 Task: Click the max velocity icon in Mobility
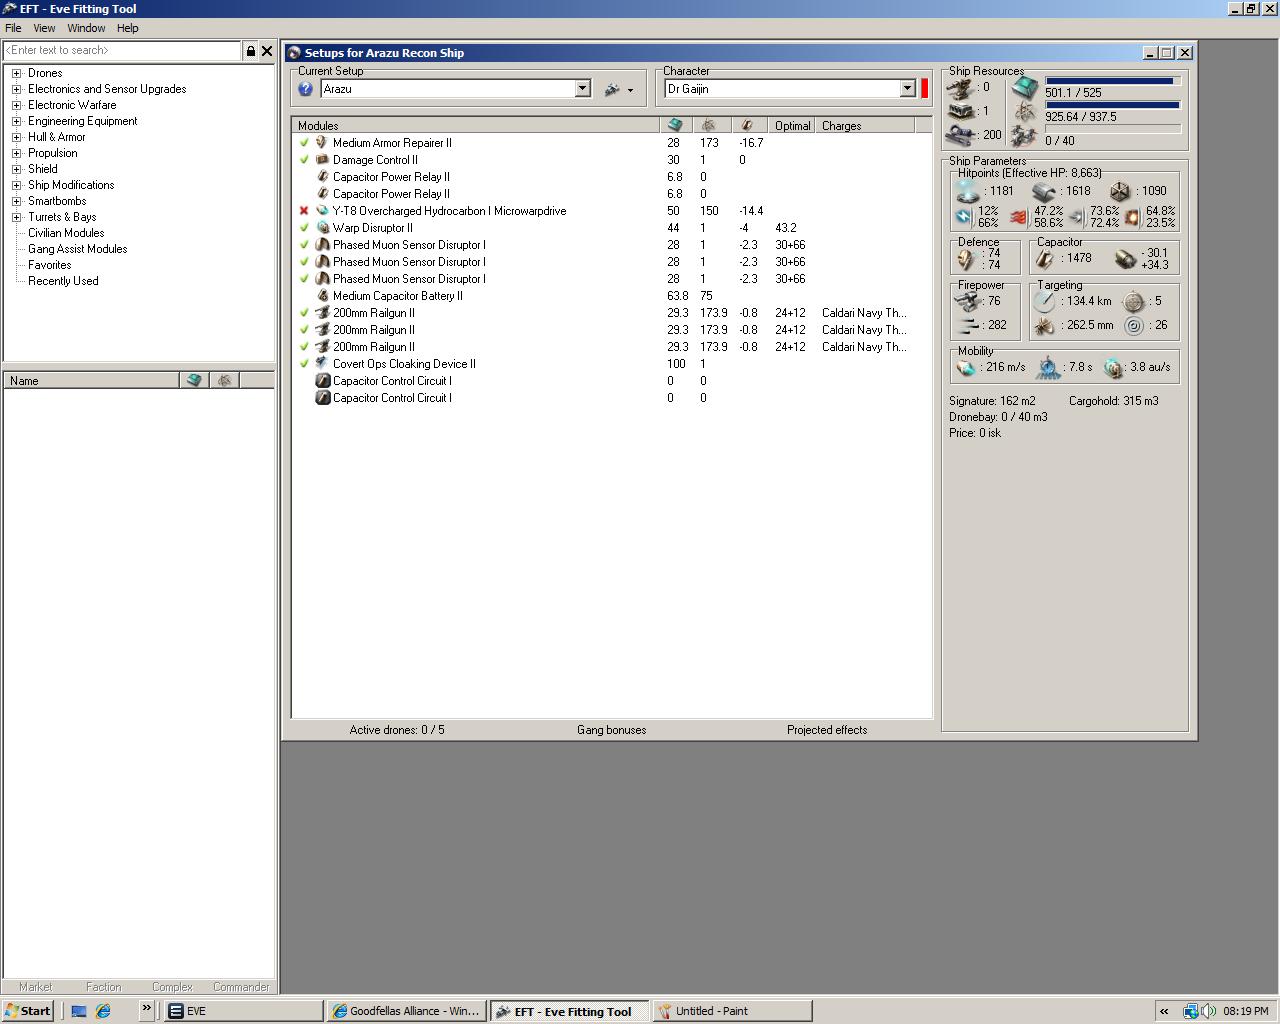(x=966, y=368)
